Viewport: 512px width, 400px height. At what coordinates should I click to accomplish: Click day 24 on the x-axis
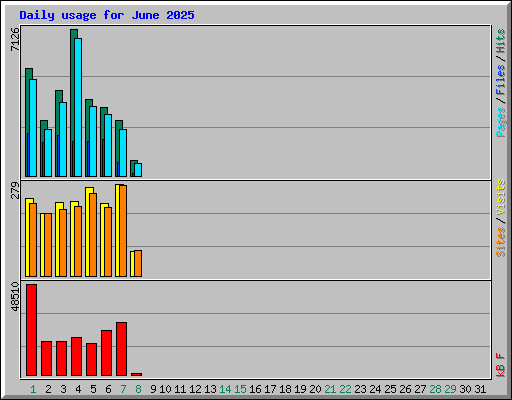(375, 389)
